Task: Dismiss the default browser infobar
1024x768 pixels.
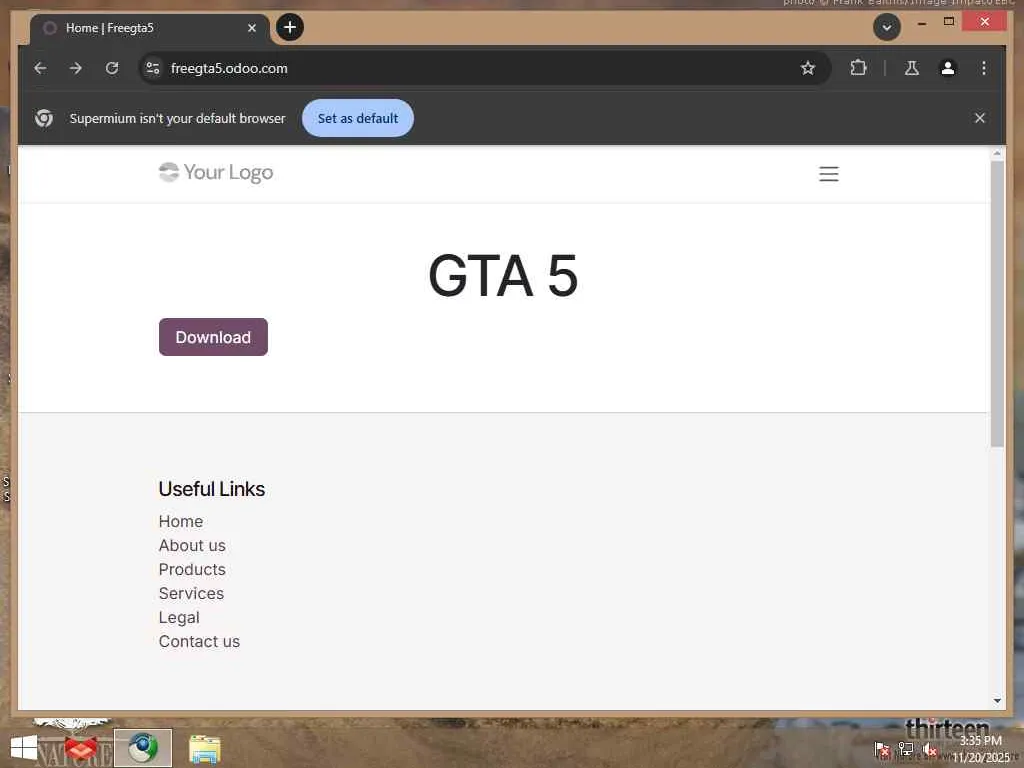Action: coord(980,118)
